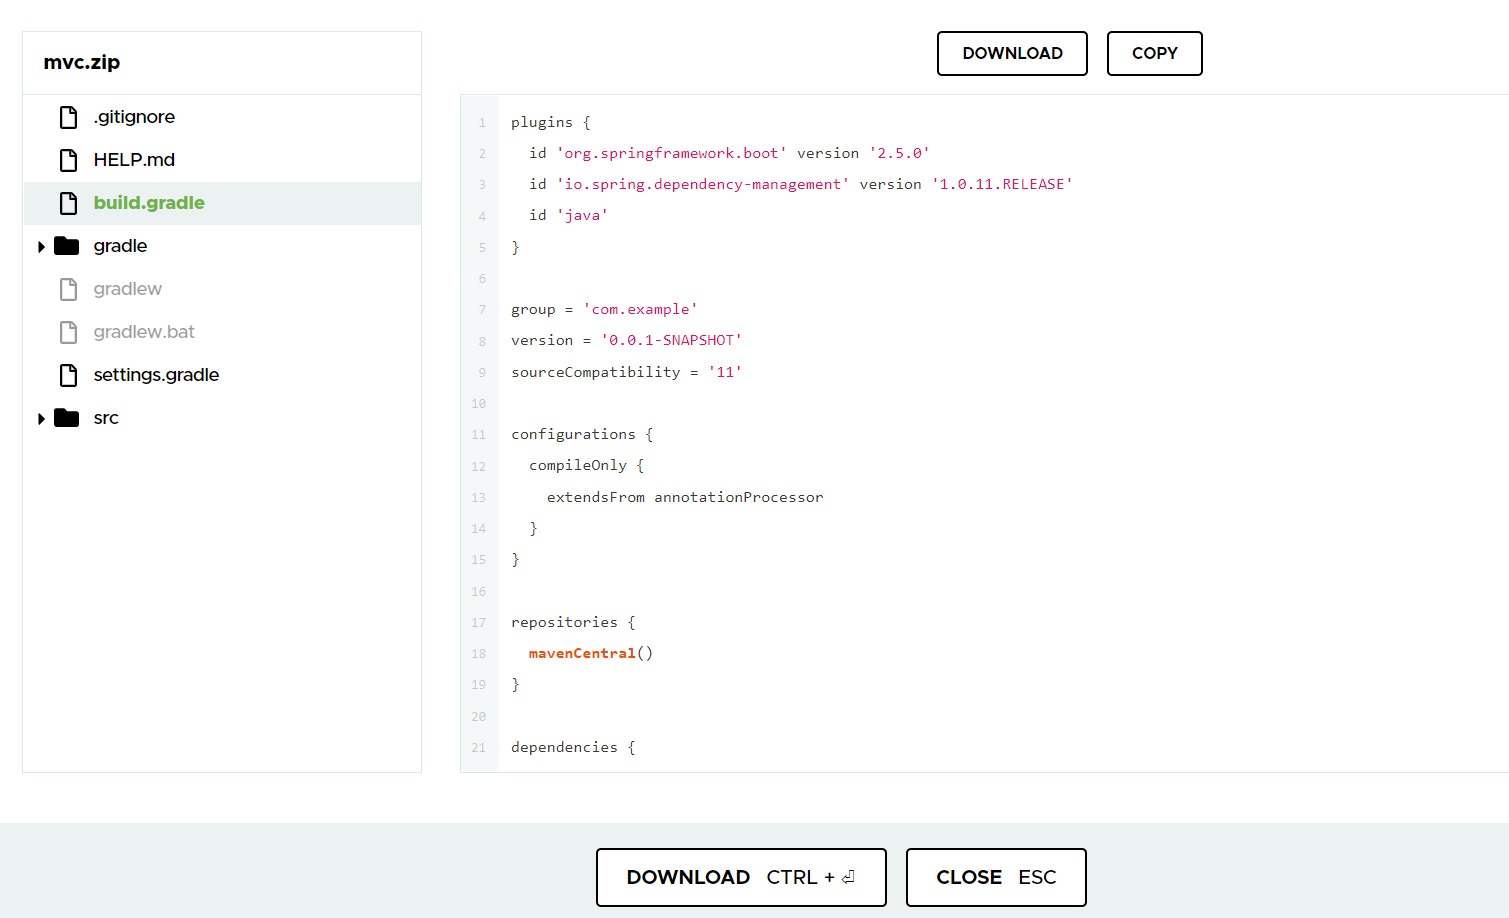
Task: Open .gitignore in the file tree
Action: [134, 117]
